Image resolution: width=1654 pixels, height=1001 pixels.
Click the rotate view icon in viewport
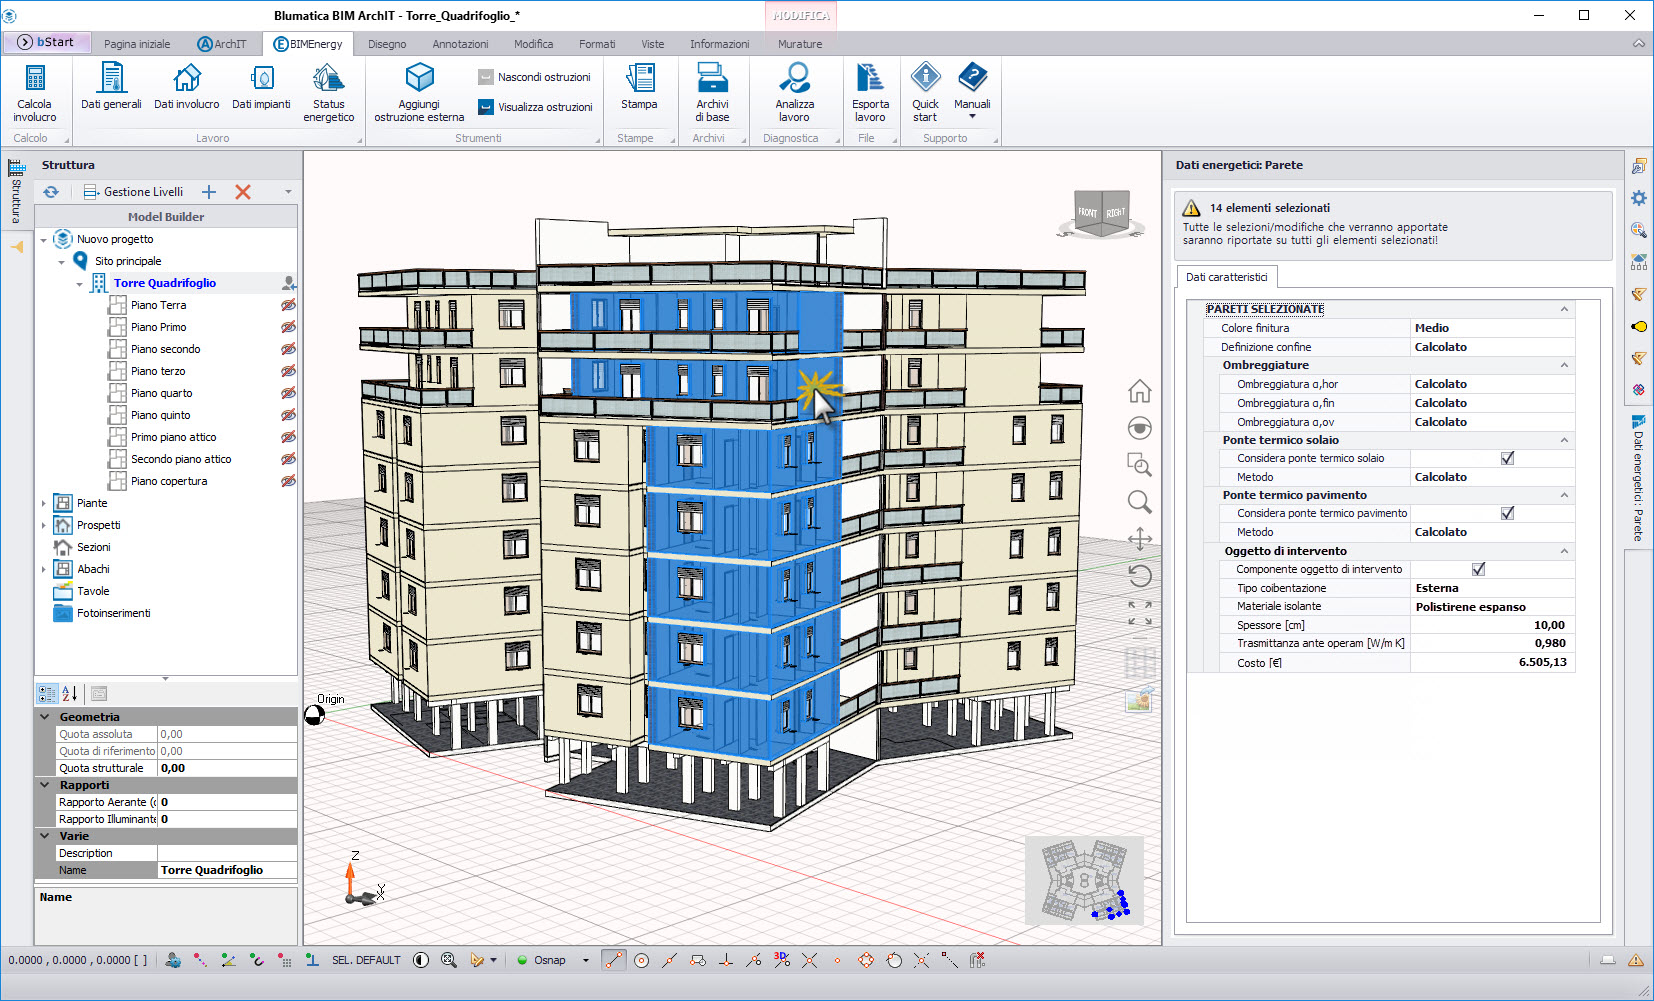[x=1140, y=576]
